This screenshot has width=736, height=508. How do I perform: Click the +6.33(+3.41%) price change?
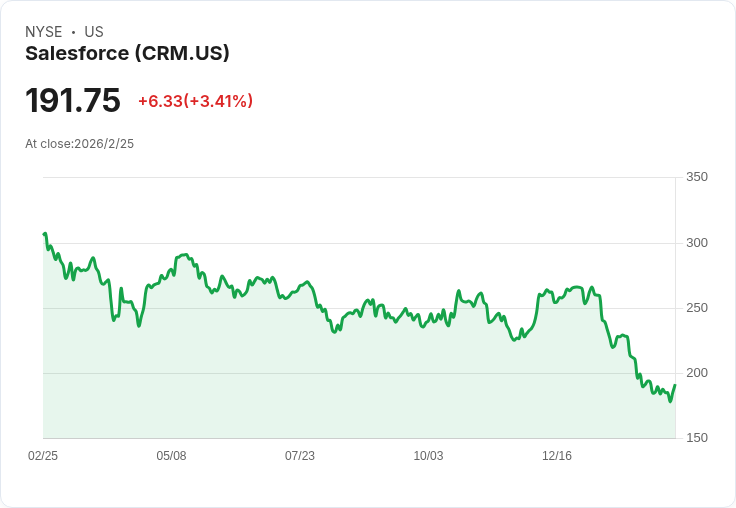tap(195, 101)
